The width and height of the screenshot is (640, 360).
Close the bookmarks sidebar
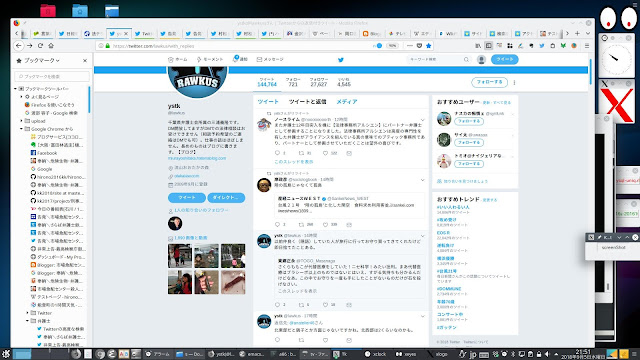point(85,60)
